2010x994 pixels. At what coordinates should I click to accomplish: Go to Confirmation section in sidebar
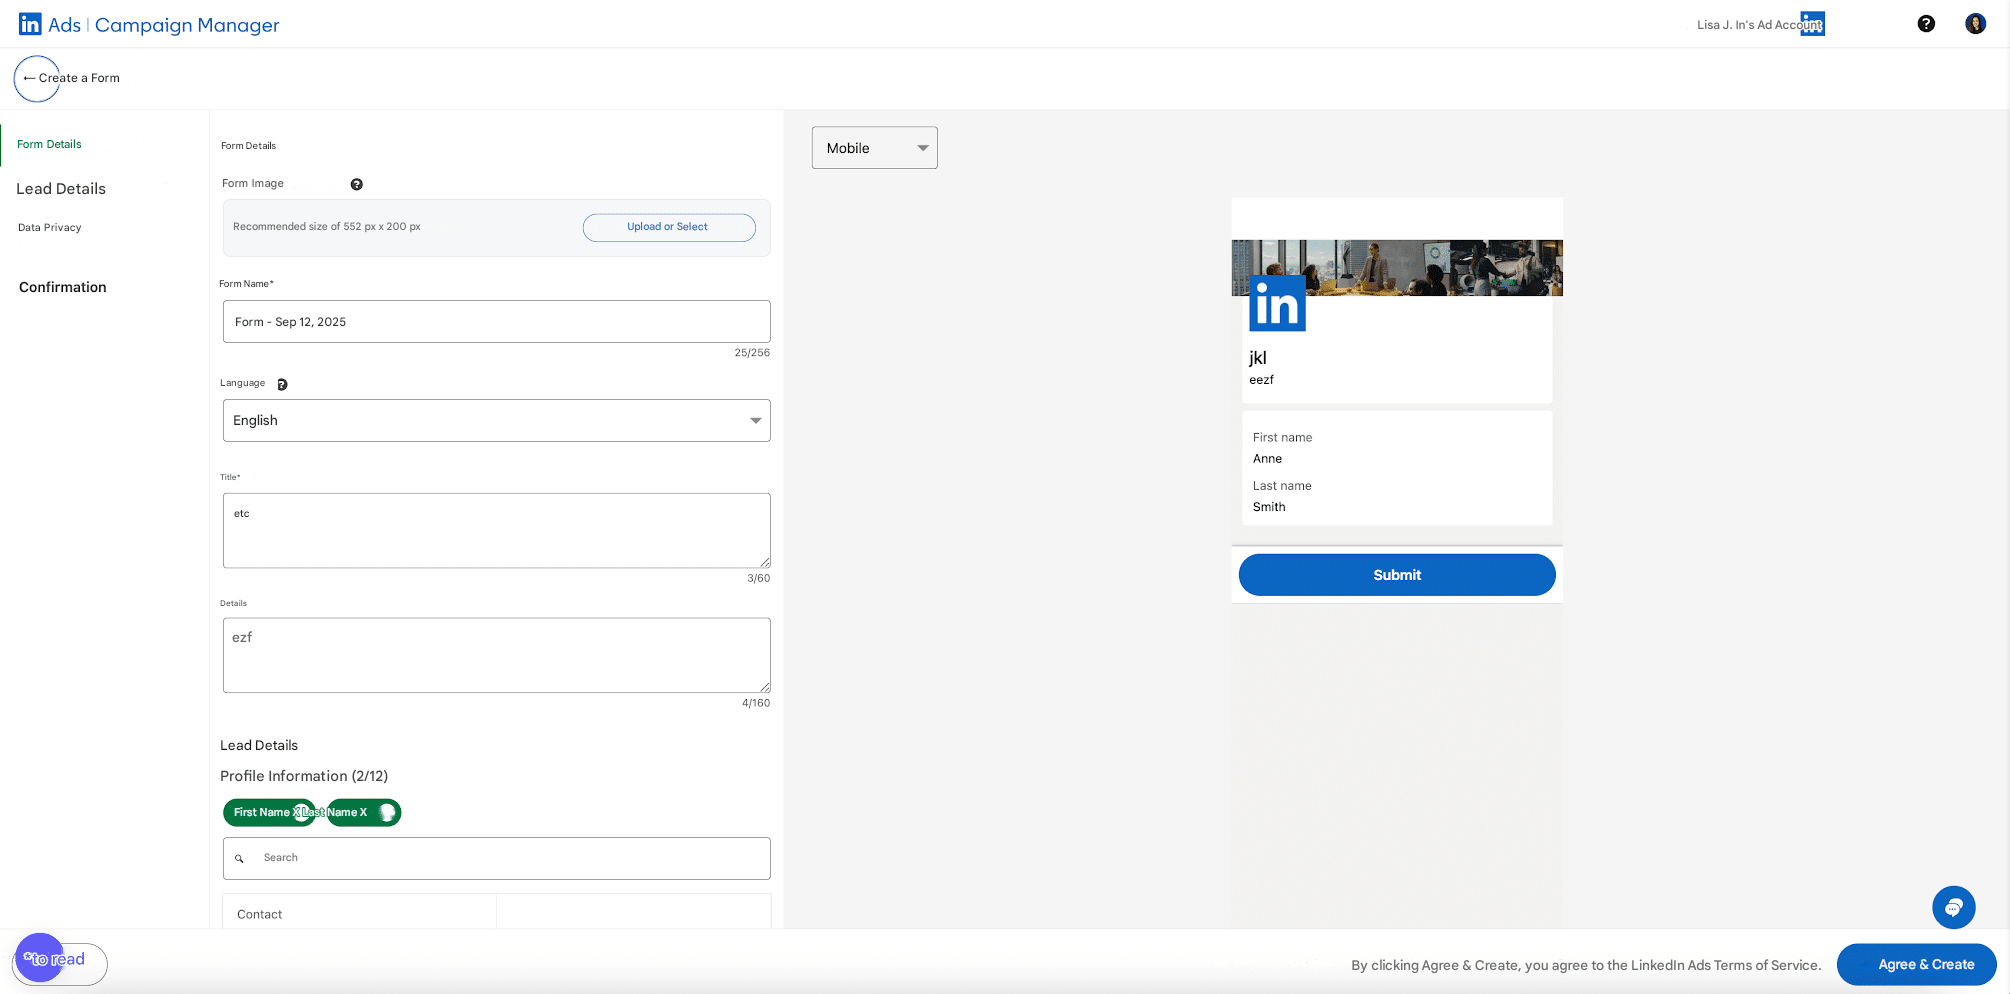tap(62, 287)
